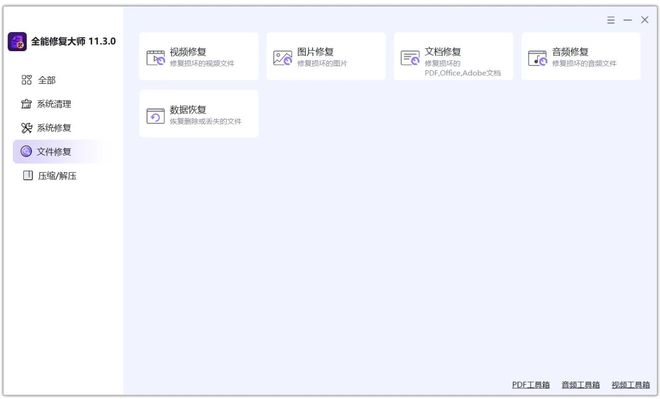Image resolution: width=660 pixels, height=399 pixels.
Task: Minimize the window using the dash button
Action: (628, 20)
